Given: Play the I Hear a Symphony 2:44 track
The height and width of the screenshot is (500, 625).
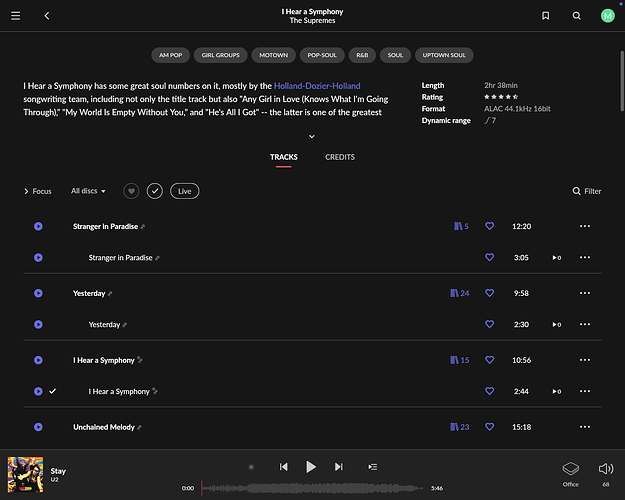Looking at the screenshot, I should pos(38,391).
